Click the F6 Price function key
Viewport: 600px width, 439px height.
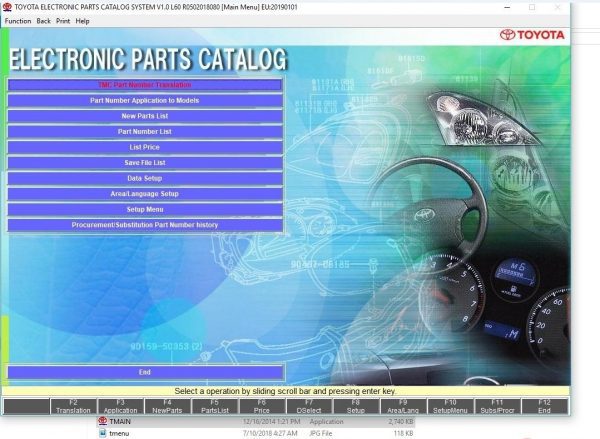262,406
